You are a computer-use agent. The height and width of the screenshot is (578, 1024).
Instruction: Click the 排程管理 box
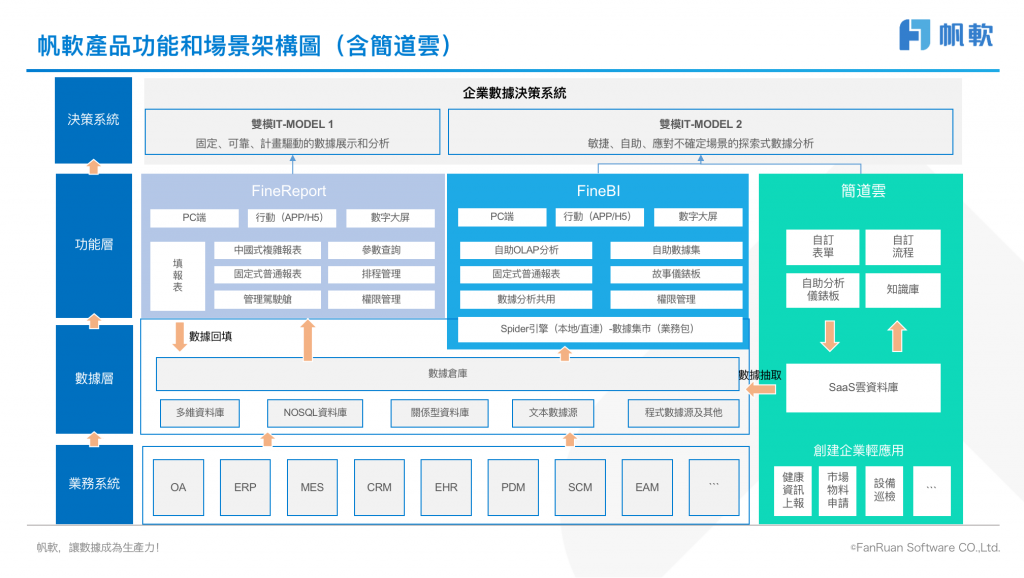tap(381, 274)
